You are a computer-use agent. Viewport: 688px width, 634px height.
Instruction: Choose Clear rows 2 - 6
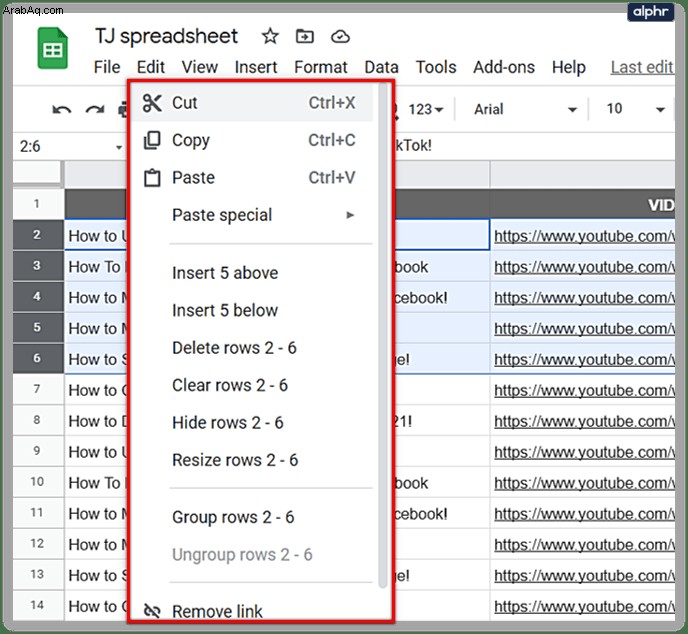tap(230, 385)
